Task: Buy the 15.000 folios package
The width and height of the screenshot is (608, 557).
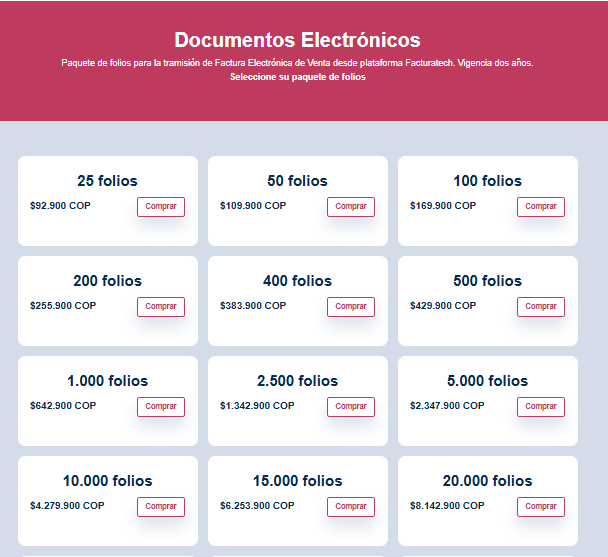Action: [350, 507]
